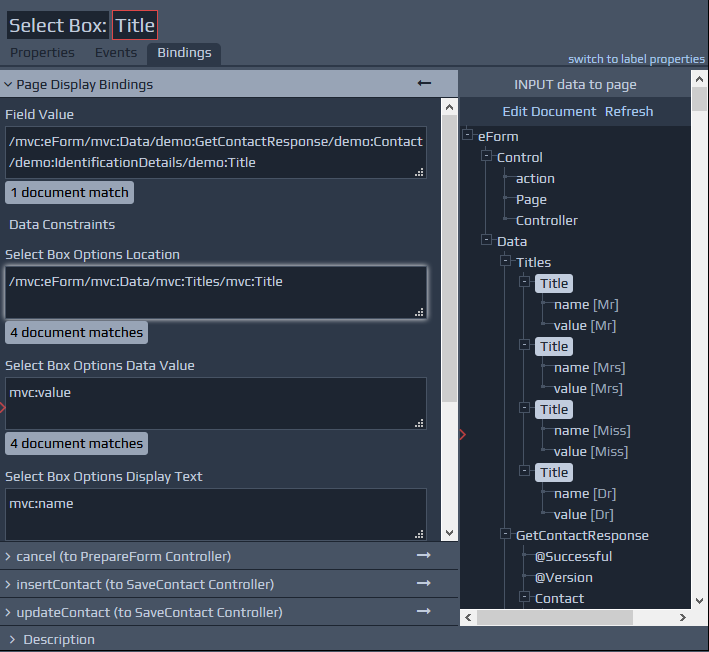Screen dimensions: 709x652
Task: Collapse the Page Display Bindings section
Action: tap(8, 85)
